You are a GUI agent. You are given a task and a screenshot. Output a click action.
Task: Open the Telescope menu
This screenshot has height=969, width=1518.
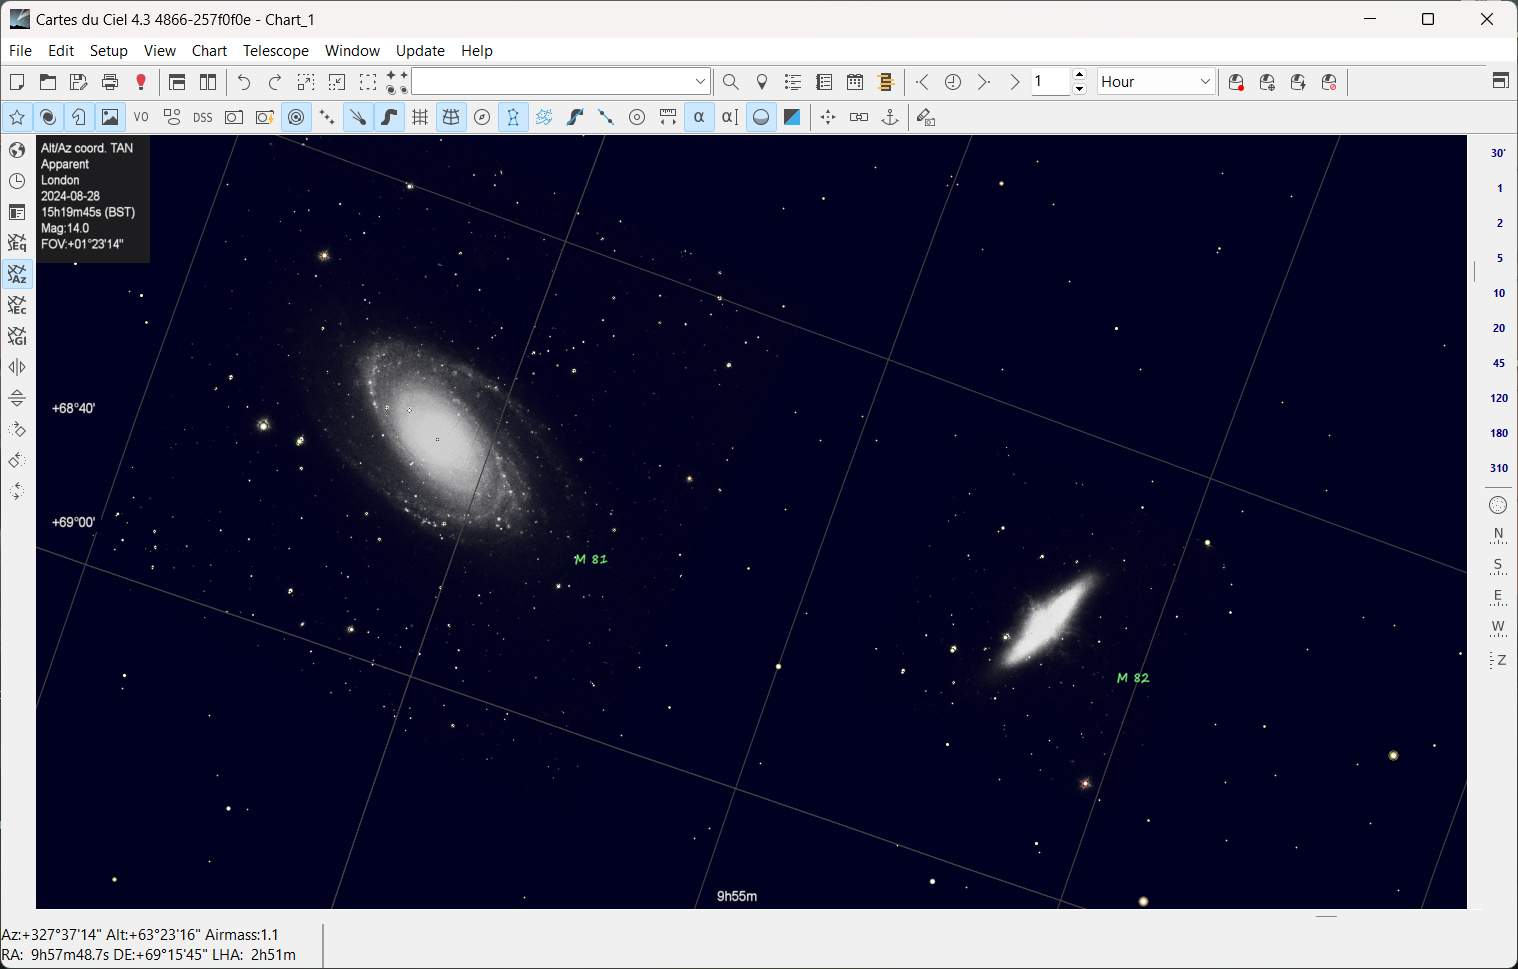[275, 50]
